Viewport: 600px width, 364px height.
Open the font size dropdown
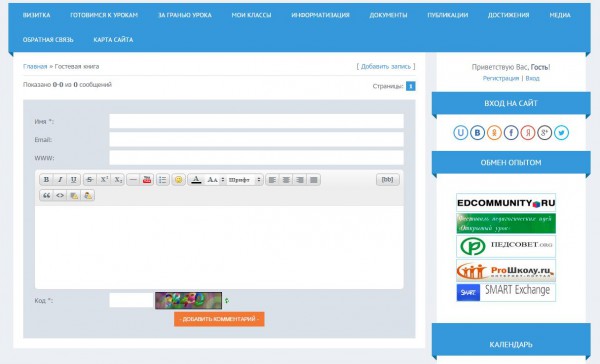215,180
